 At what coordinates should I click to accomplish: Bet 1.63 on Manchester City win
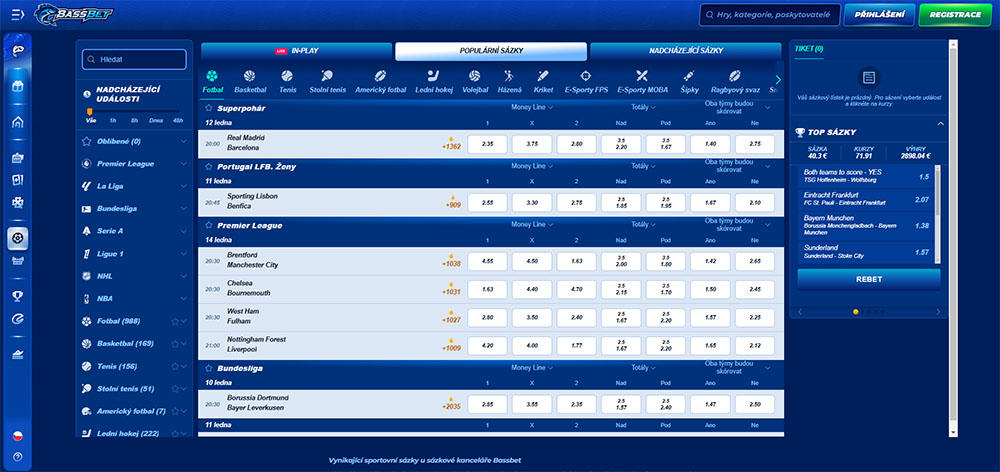(x=577, y=261)
